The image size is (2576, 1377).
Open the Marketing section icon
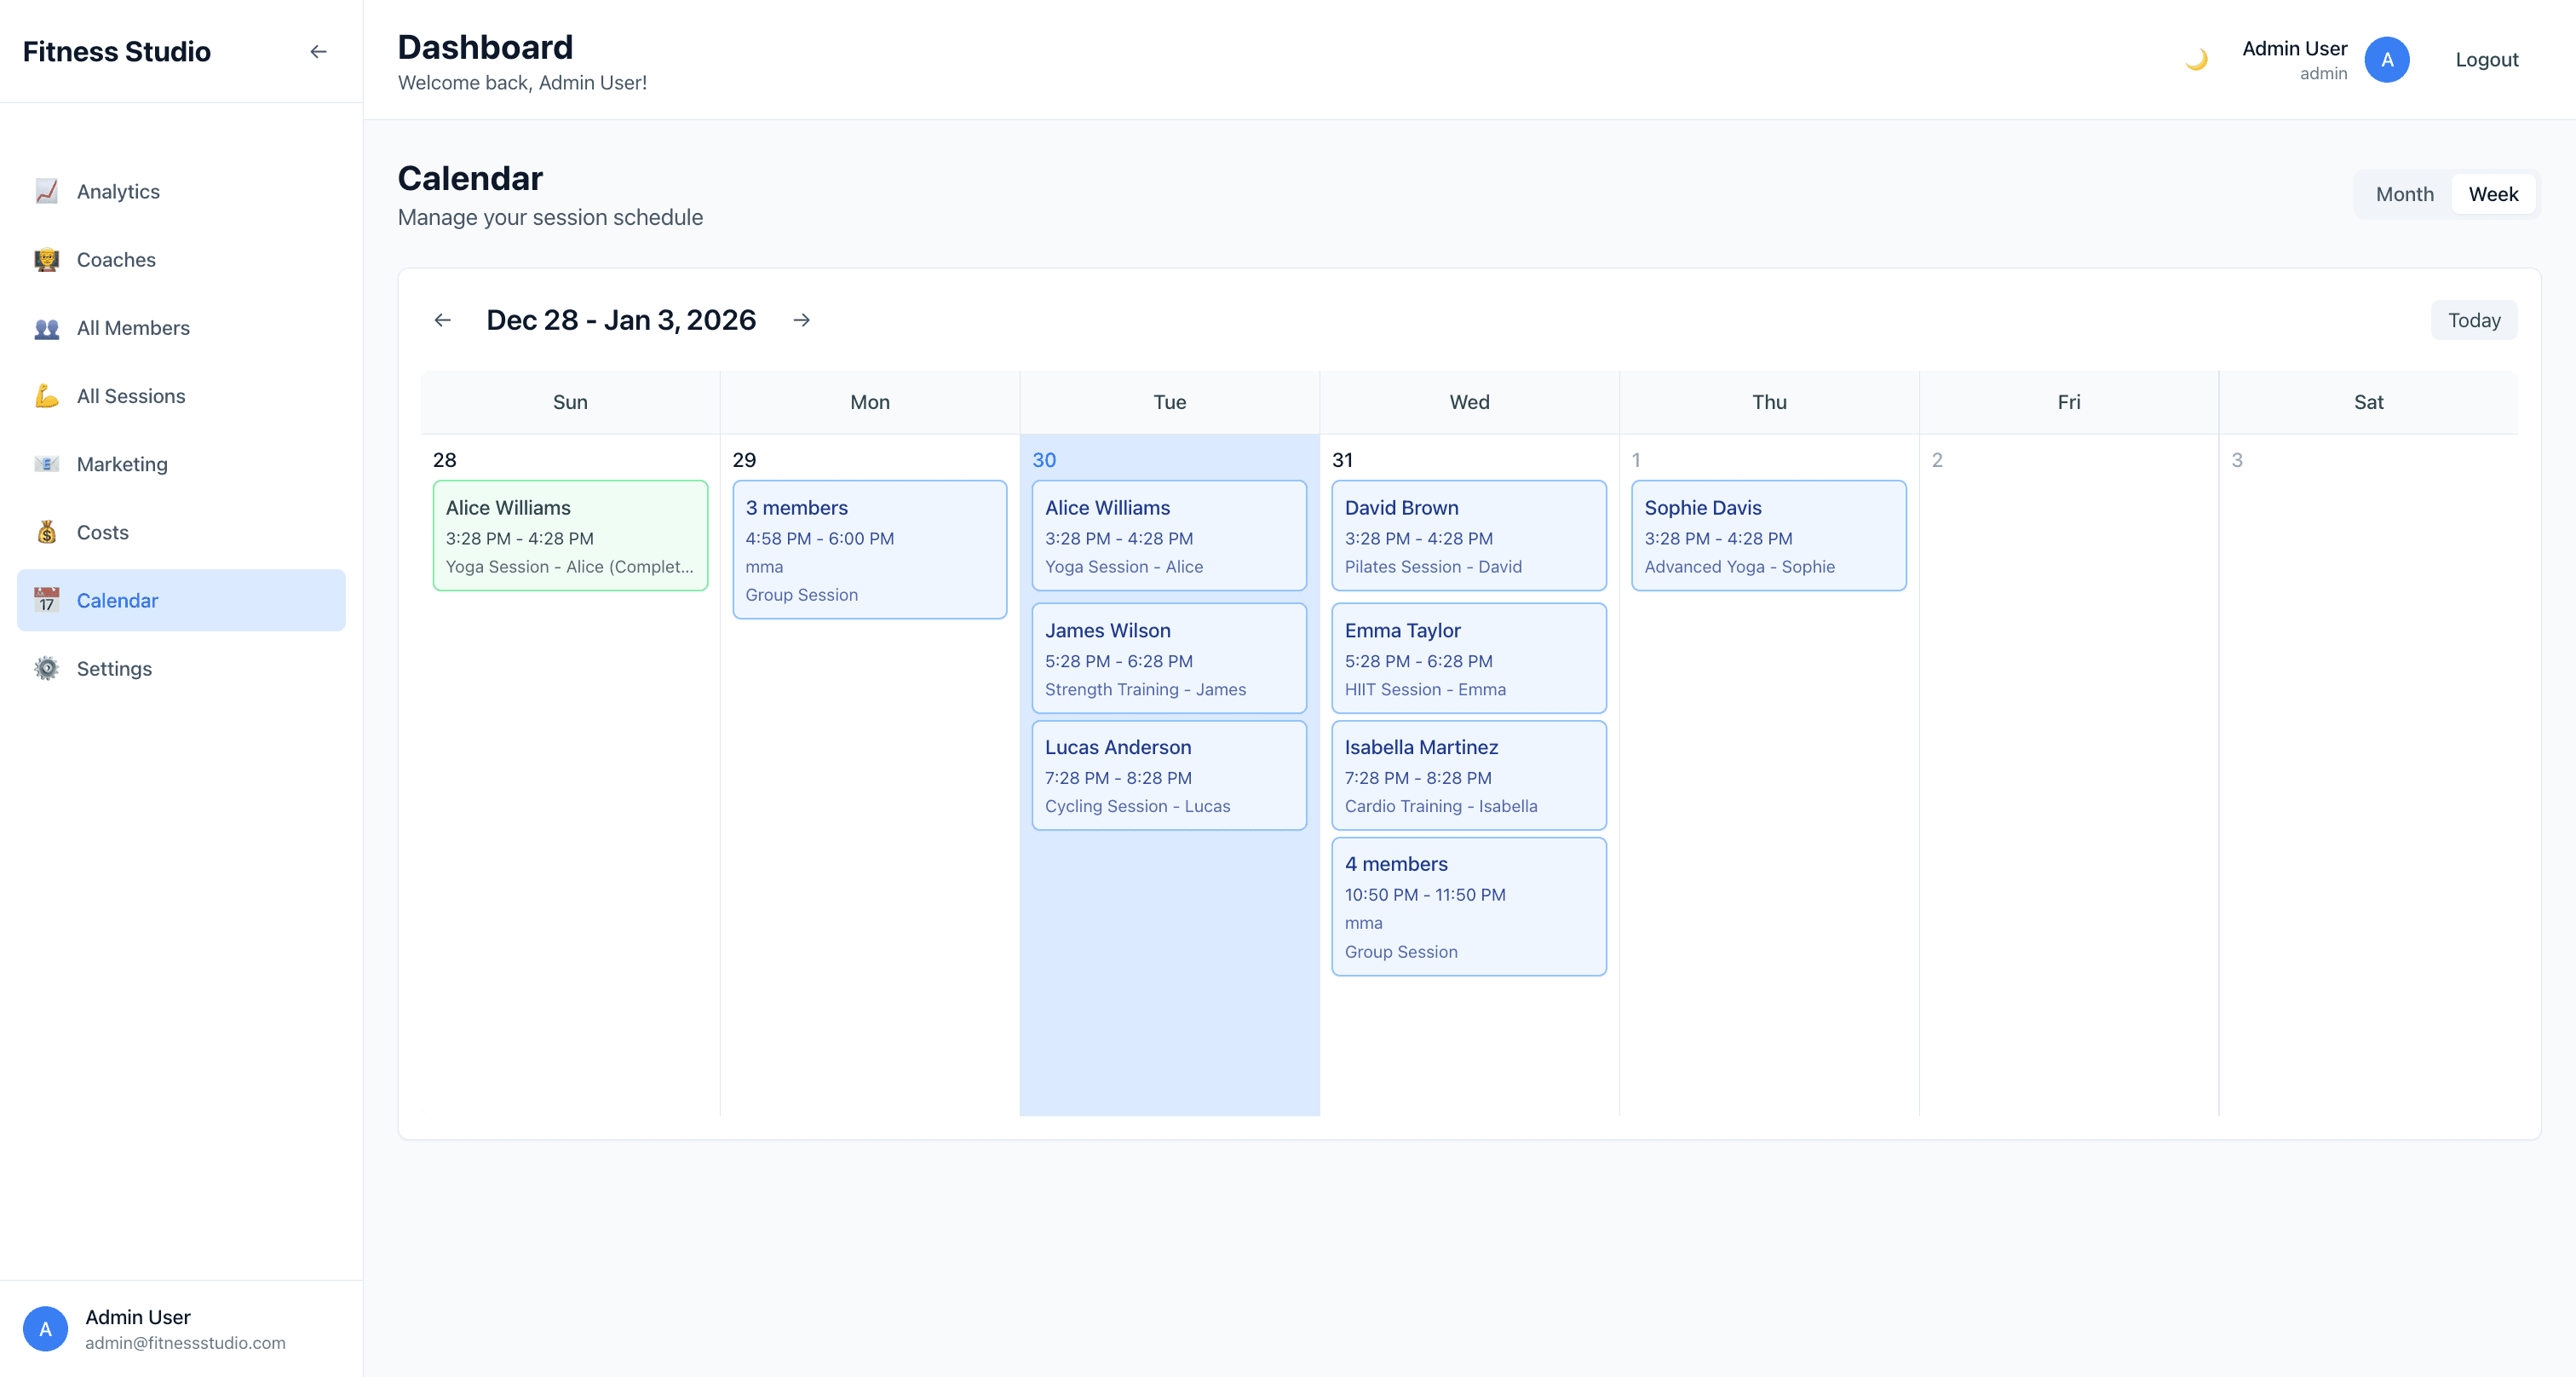click(47, 463)
